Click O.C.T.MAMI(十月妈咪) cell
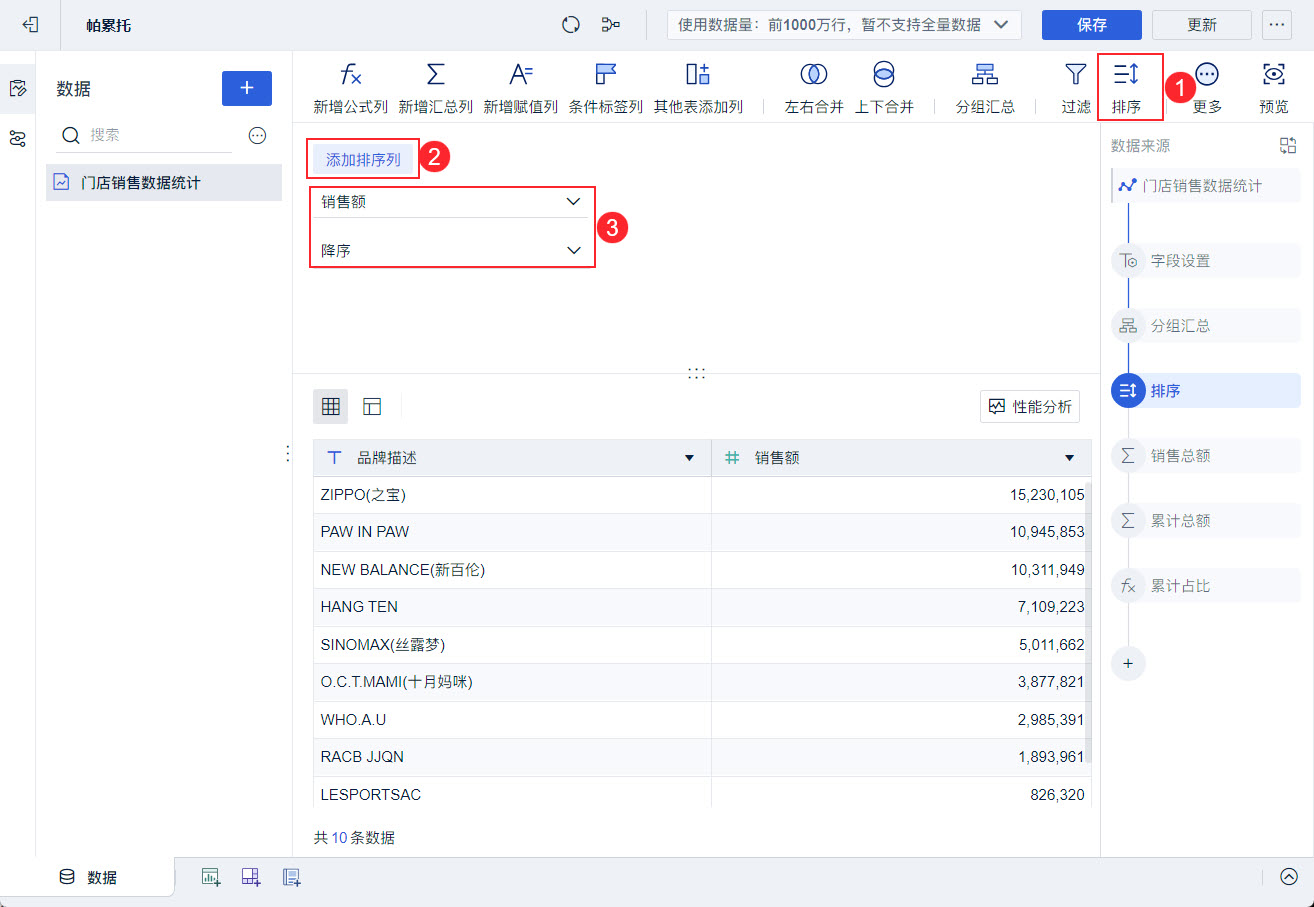Image resolution: width=1314 pixels, height=907 pixels. click(x=512, y=682)
